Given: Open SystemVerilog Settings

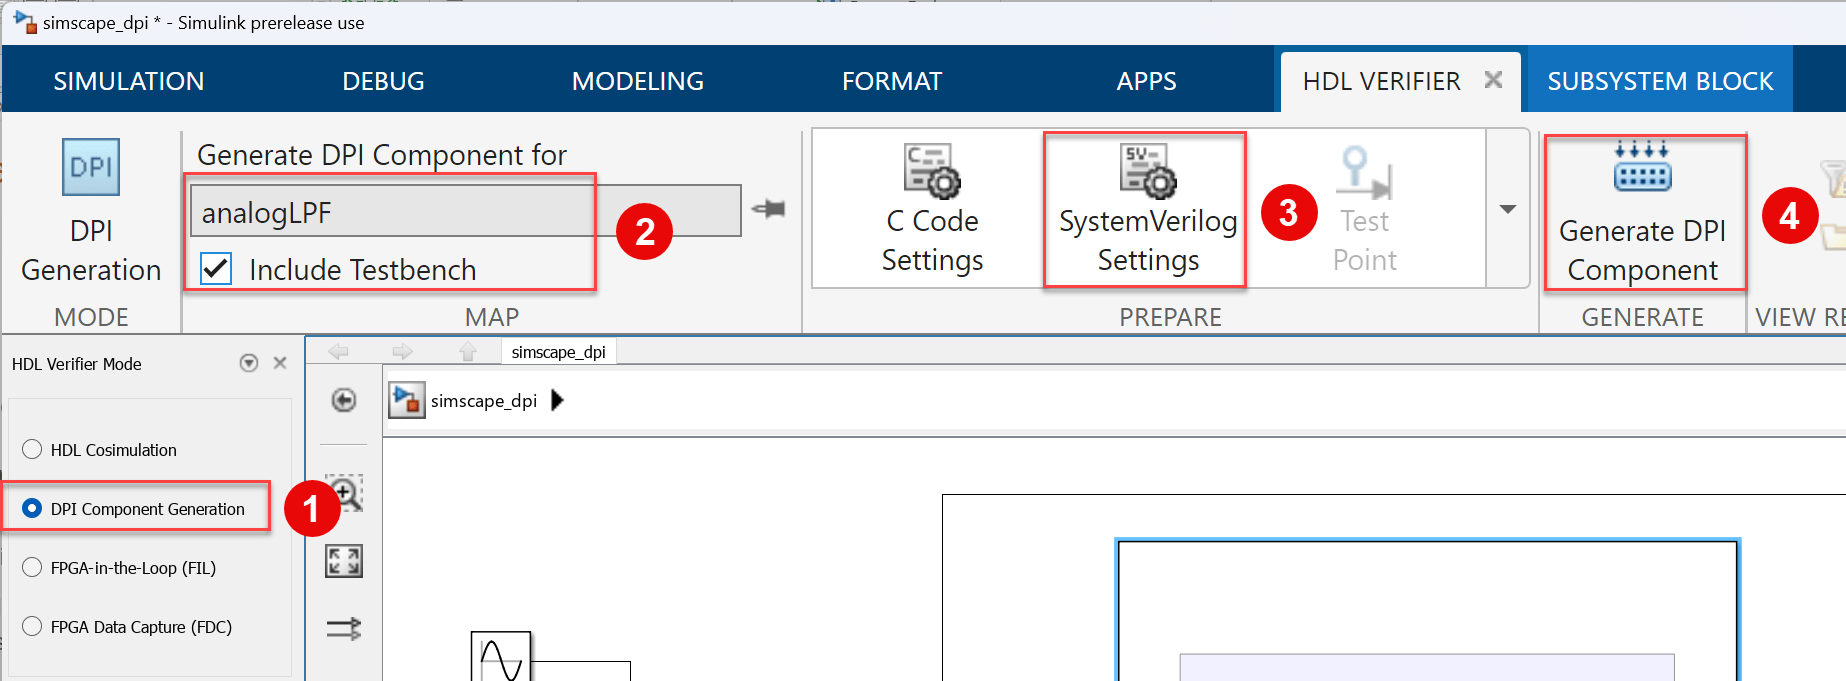Looking at the screenshot, I should 1147,209.
